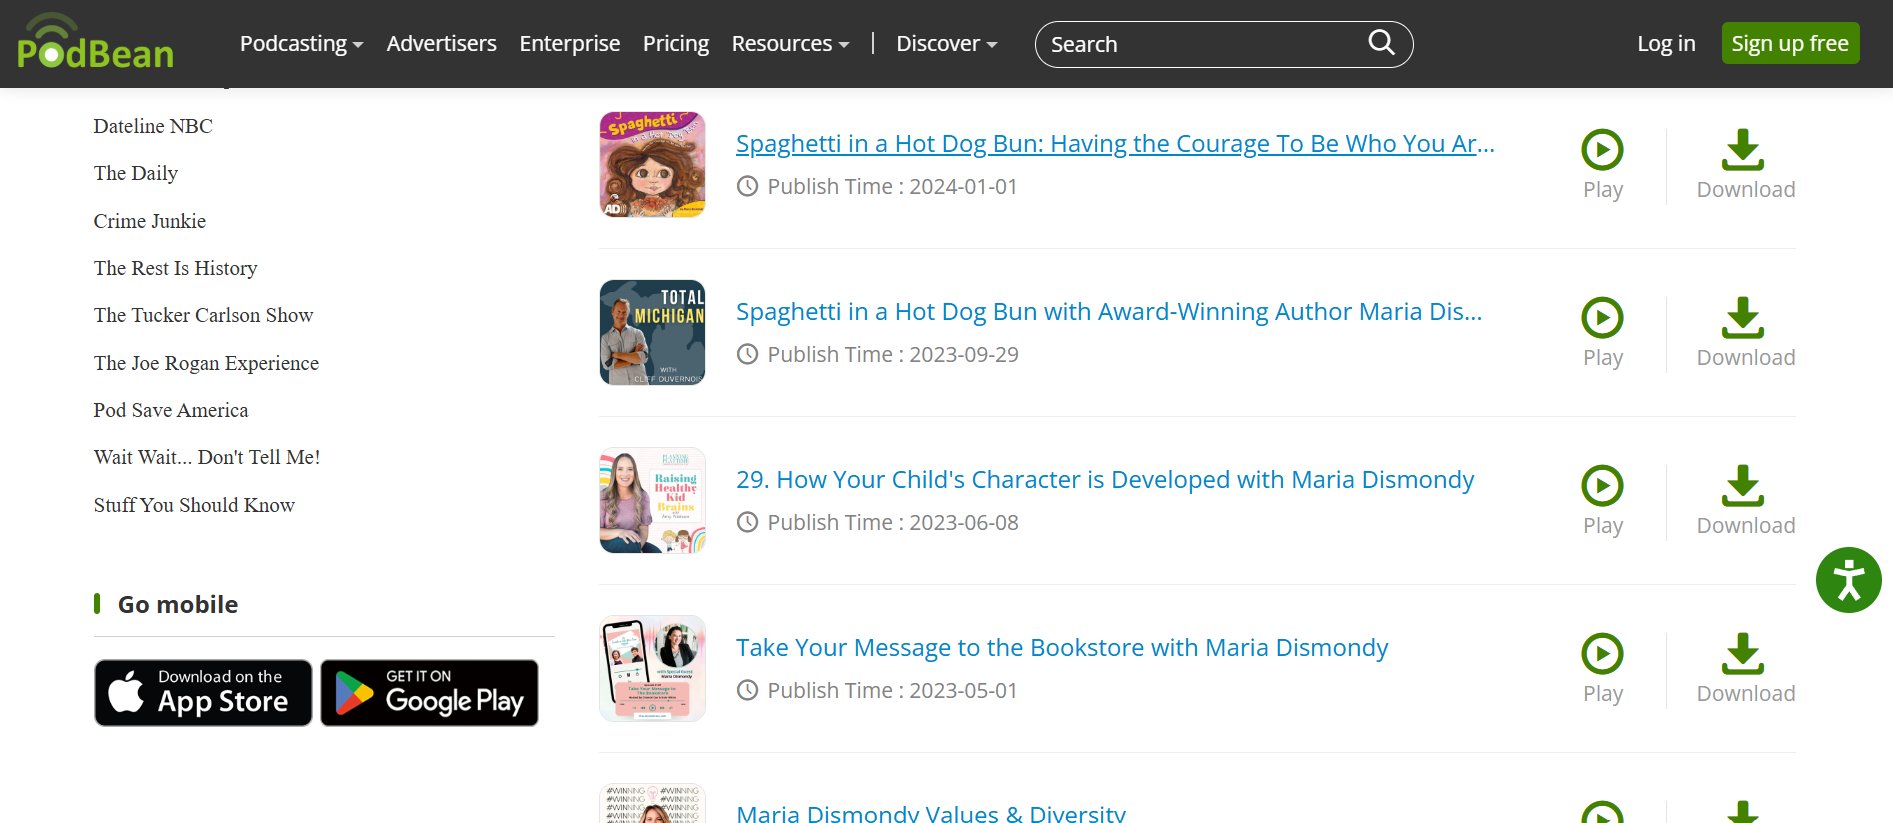Screen dimensions: 1893x823
Task: Open The Tucker Carlson Show link
Action: pyautogui.click(x=203, y=315)
